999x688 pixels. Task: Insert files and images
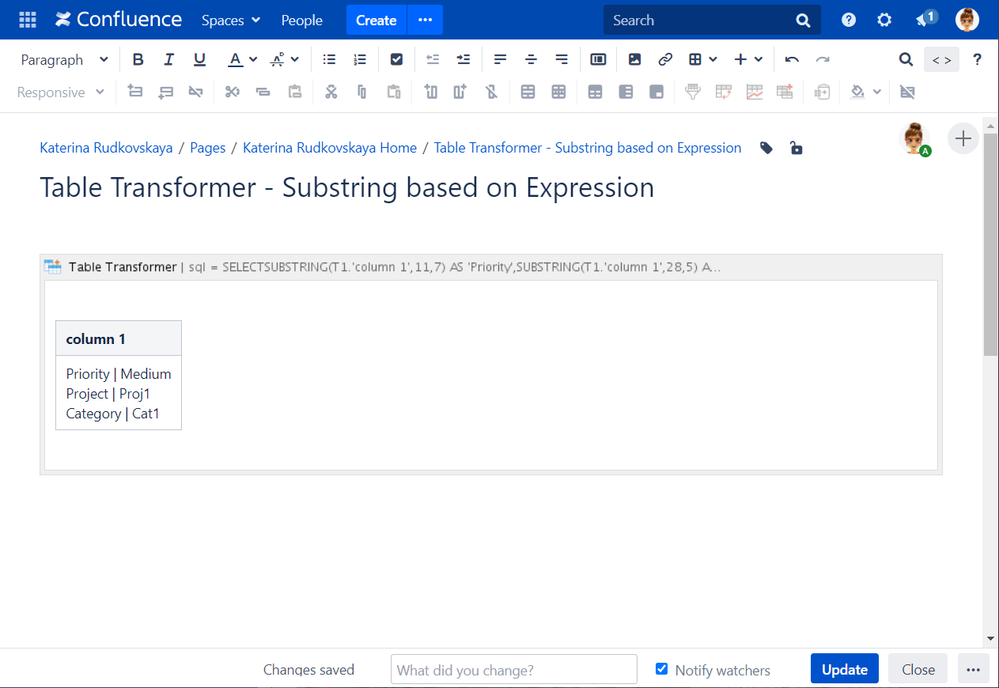[x=635, y=59]
